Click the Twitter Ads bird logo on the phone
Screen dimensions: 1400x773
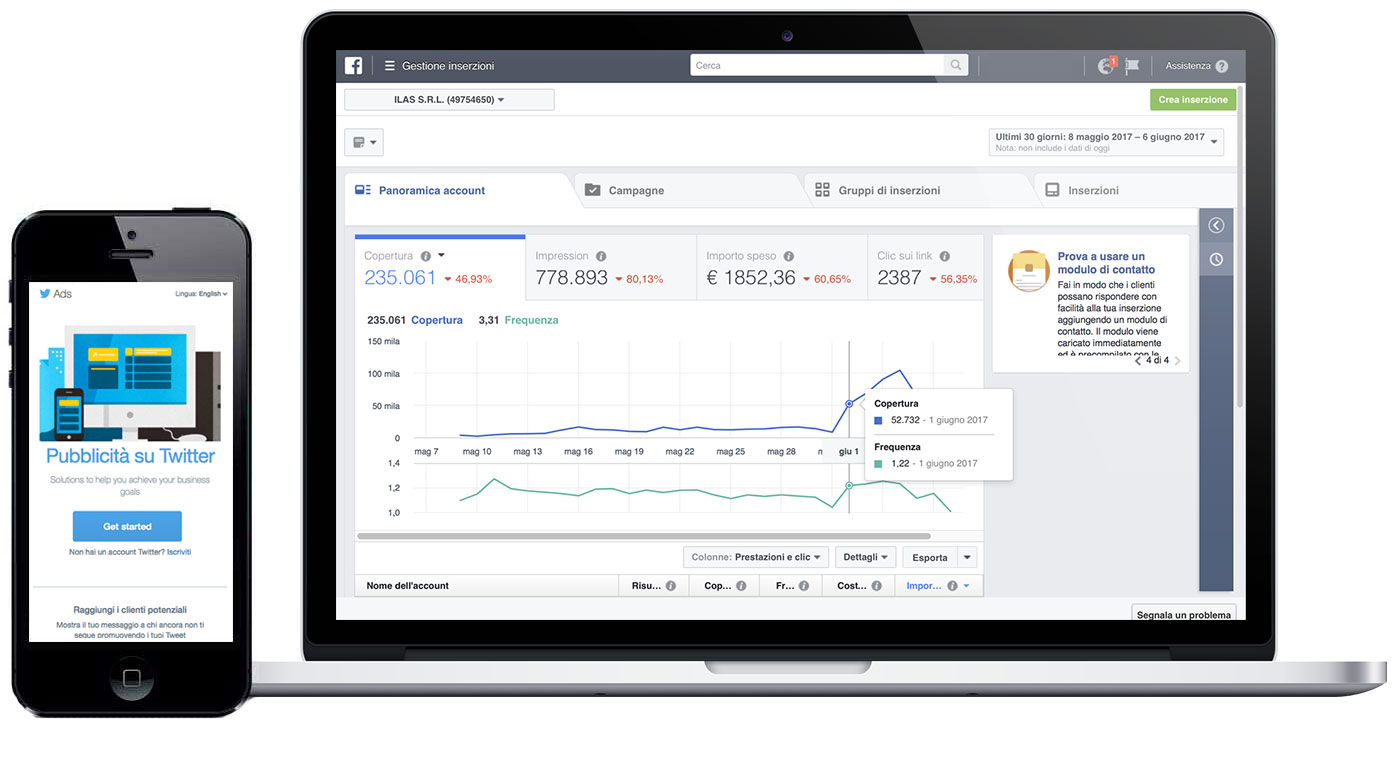tap(45, 294)
